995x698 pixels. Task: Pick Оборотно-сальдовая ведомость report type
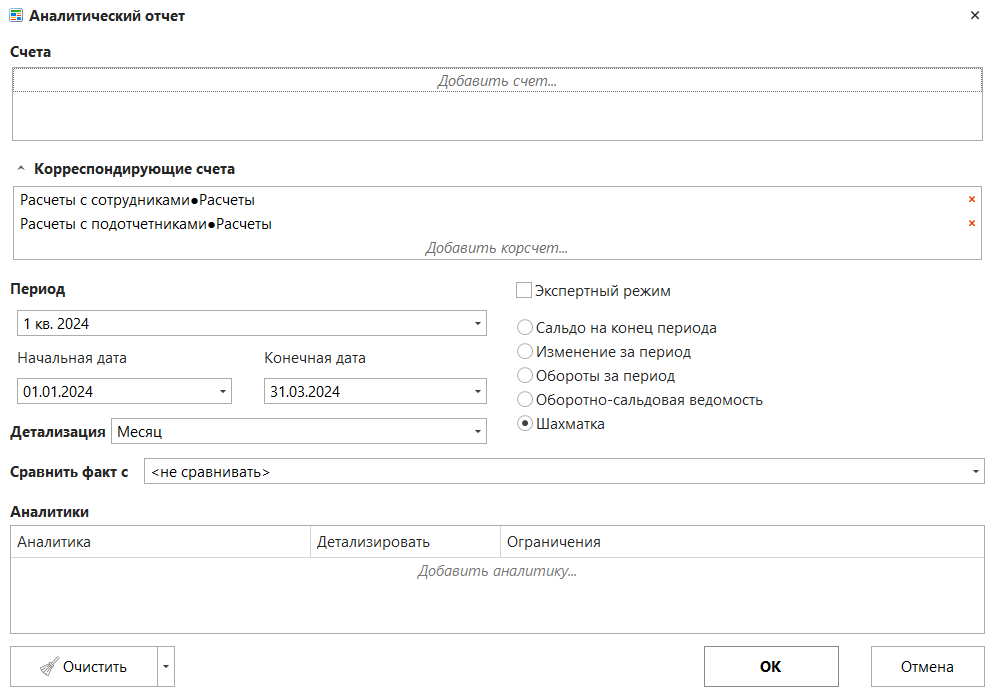524,400
